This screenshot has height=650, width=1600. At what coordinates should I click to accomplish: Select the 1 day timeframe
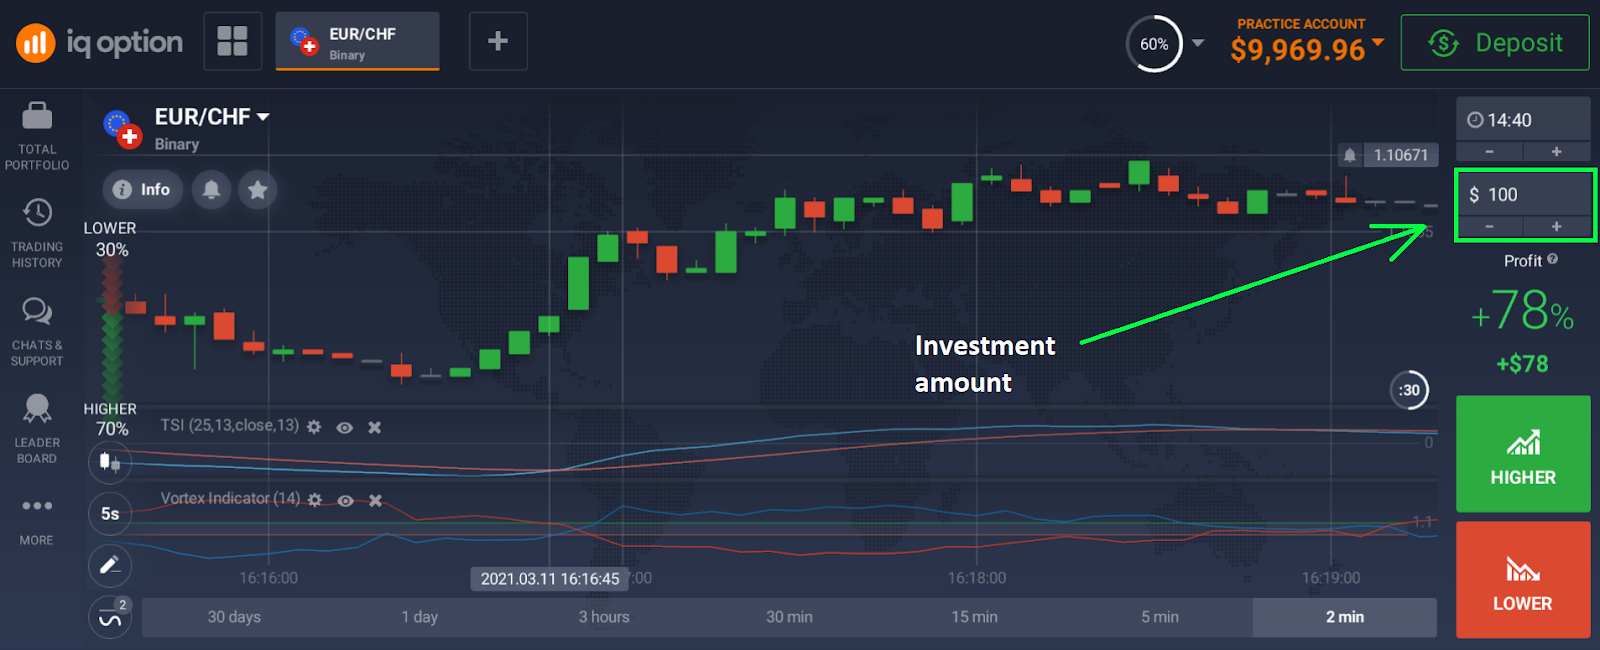pos(420,617)
